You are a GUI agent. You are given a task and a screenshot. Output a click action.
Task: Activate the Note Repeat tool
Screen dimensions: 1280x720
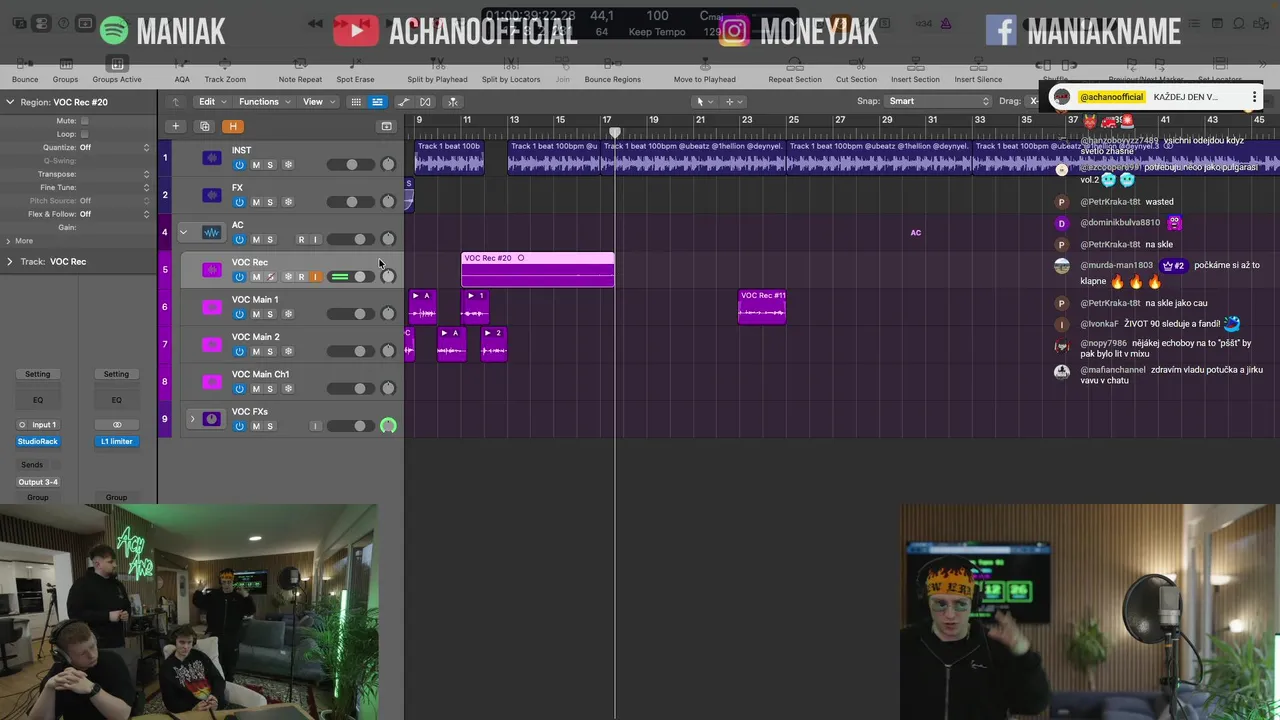(x=300, y=71)
